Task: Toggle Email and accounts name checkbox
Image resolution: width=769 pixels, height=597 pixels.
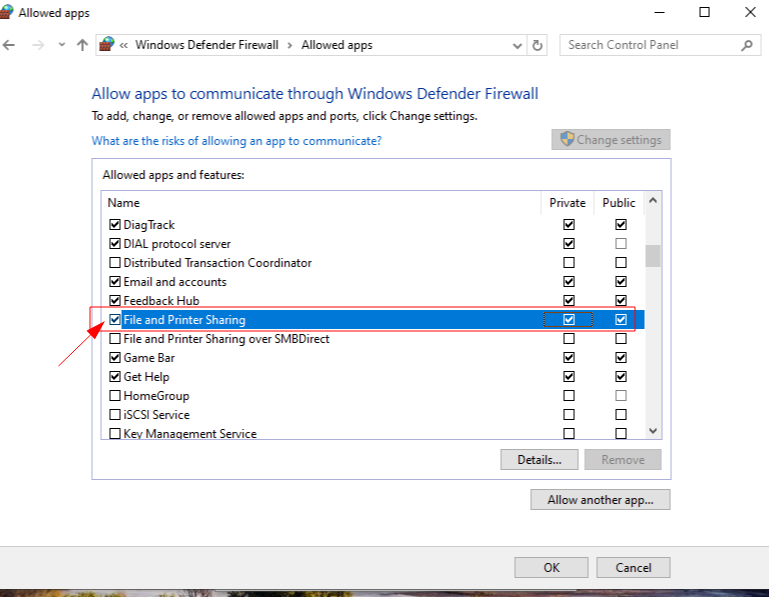Action: coord(115,282)
